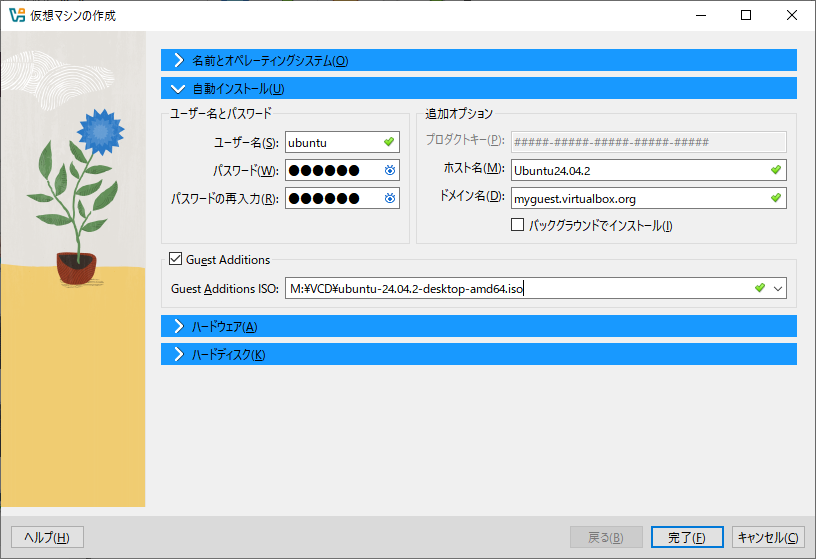The height and width of the screenshot is (559, 816).
Task: Maximize the 仮想マシンの作成 window
Action: [x=746, y=15]
